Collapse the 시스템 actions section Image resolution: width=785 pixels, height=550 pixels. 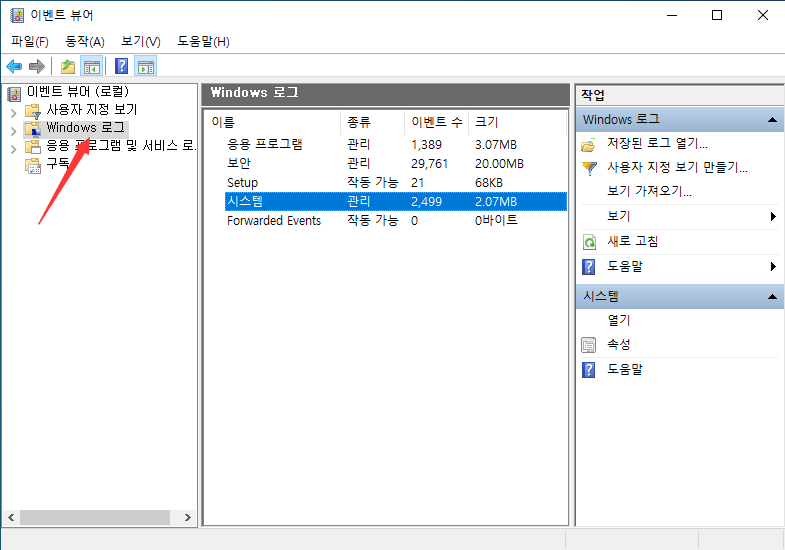click(772, 297)
